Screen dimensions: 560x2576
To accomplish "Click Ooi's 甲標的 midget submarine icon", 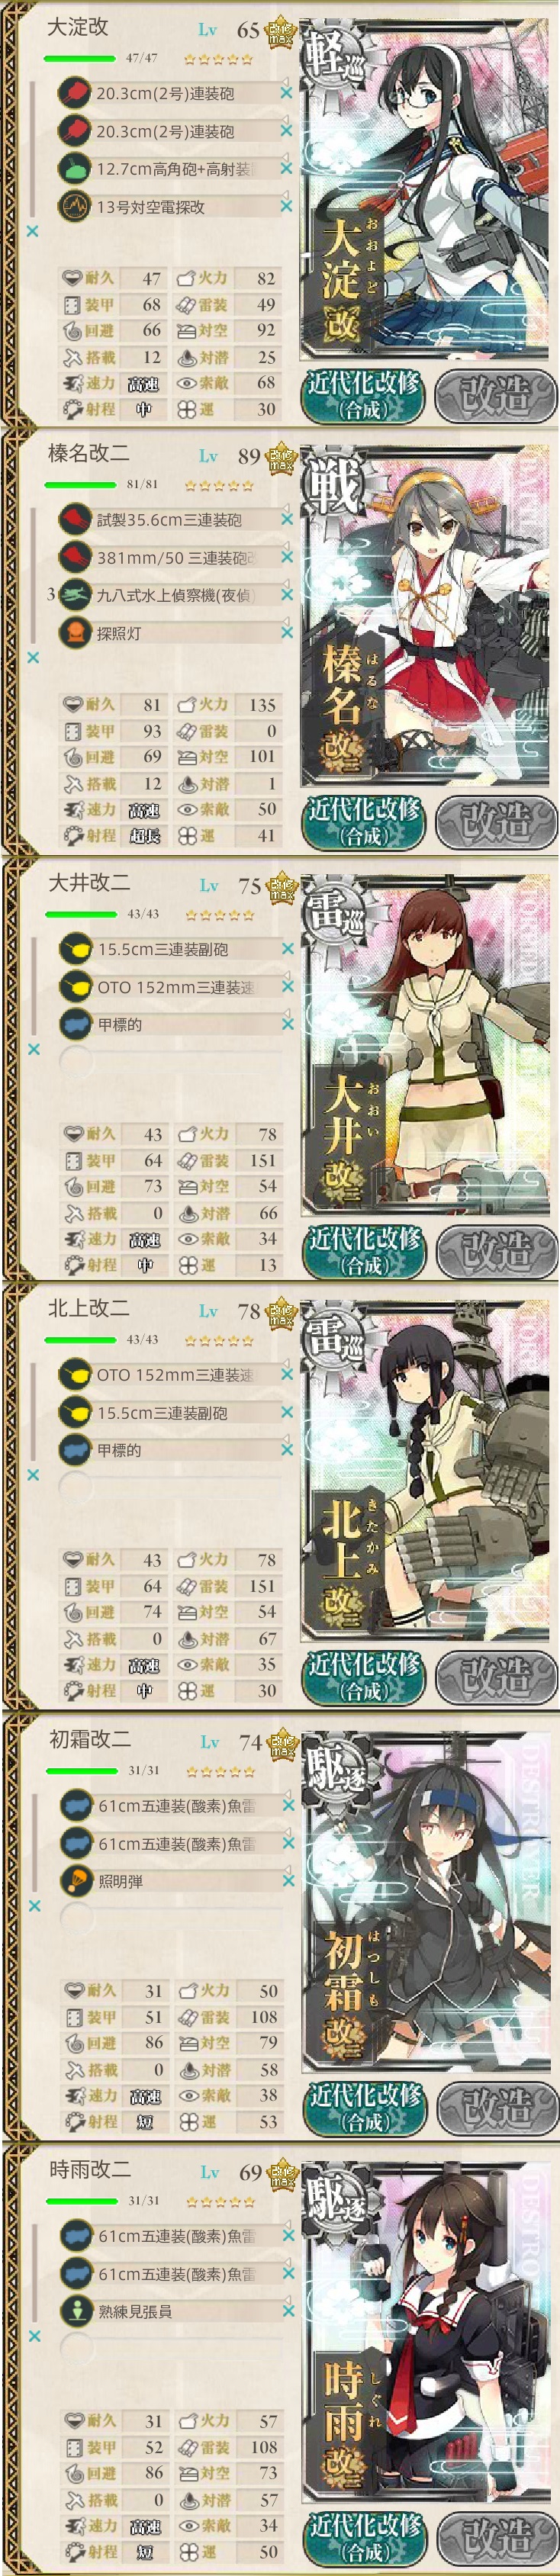I will (75, 1024).
